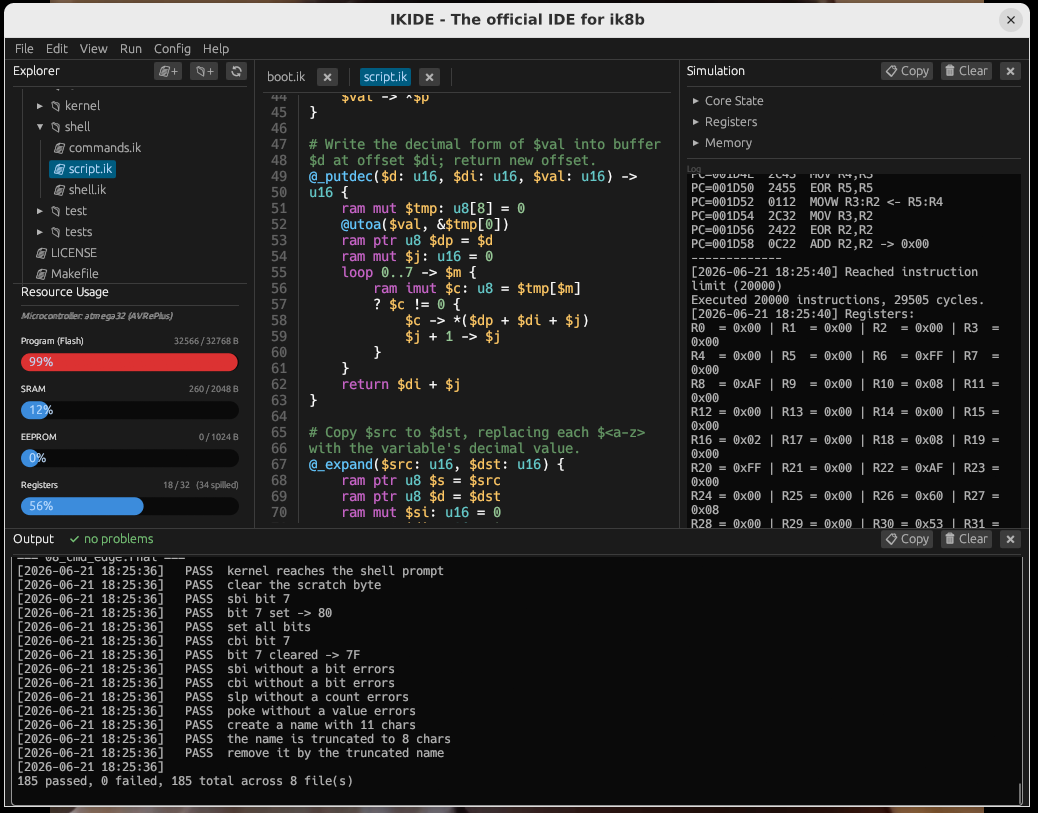Viewport: 1038px width, 813px height.
Task: Click the tests folder icon
Action: (x=56, y=232)
